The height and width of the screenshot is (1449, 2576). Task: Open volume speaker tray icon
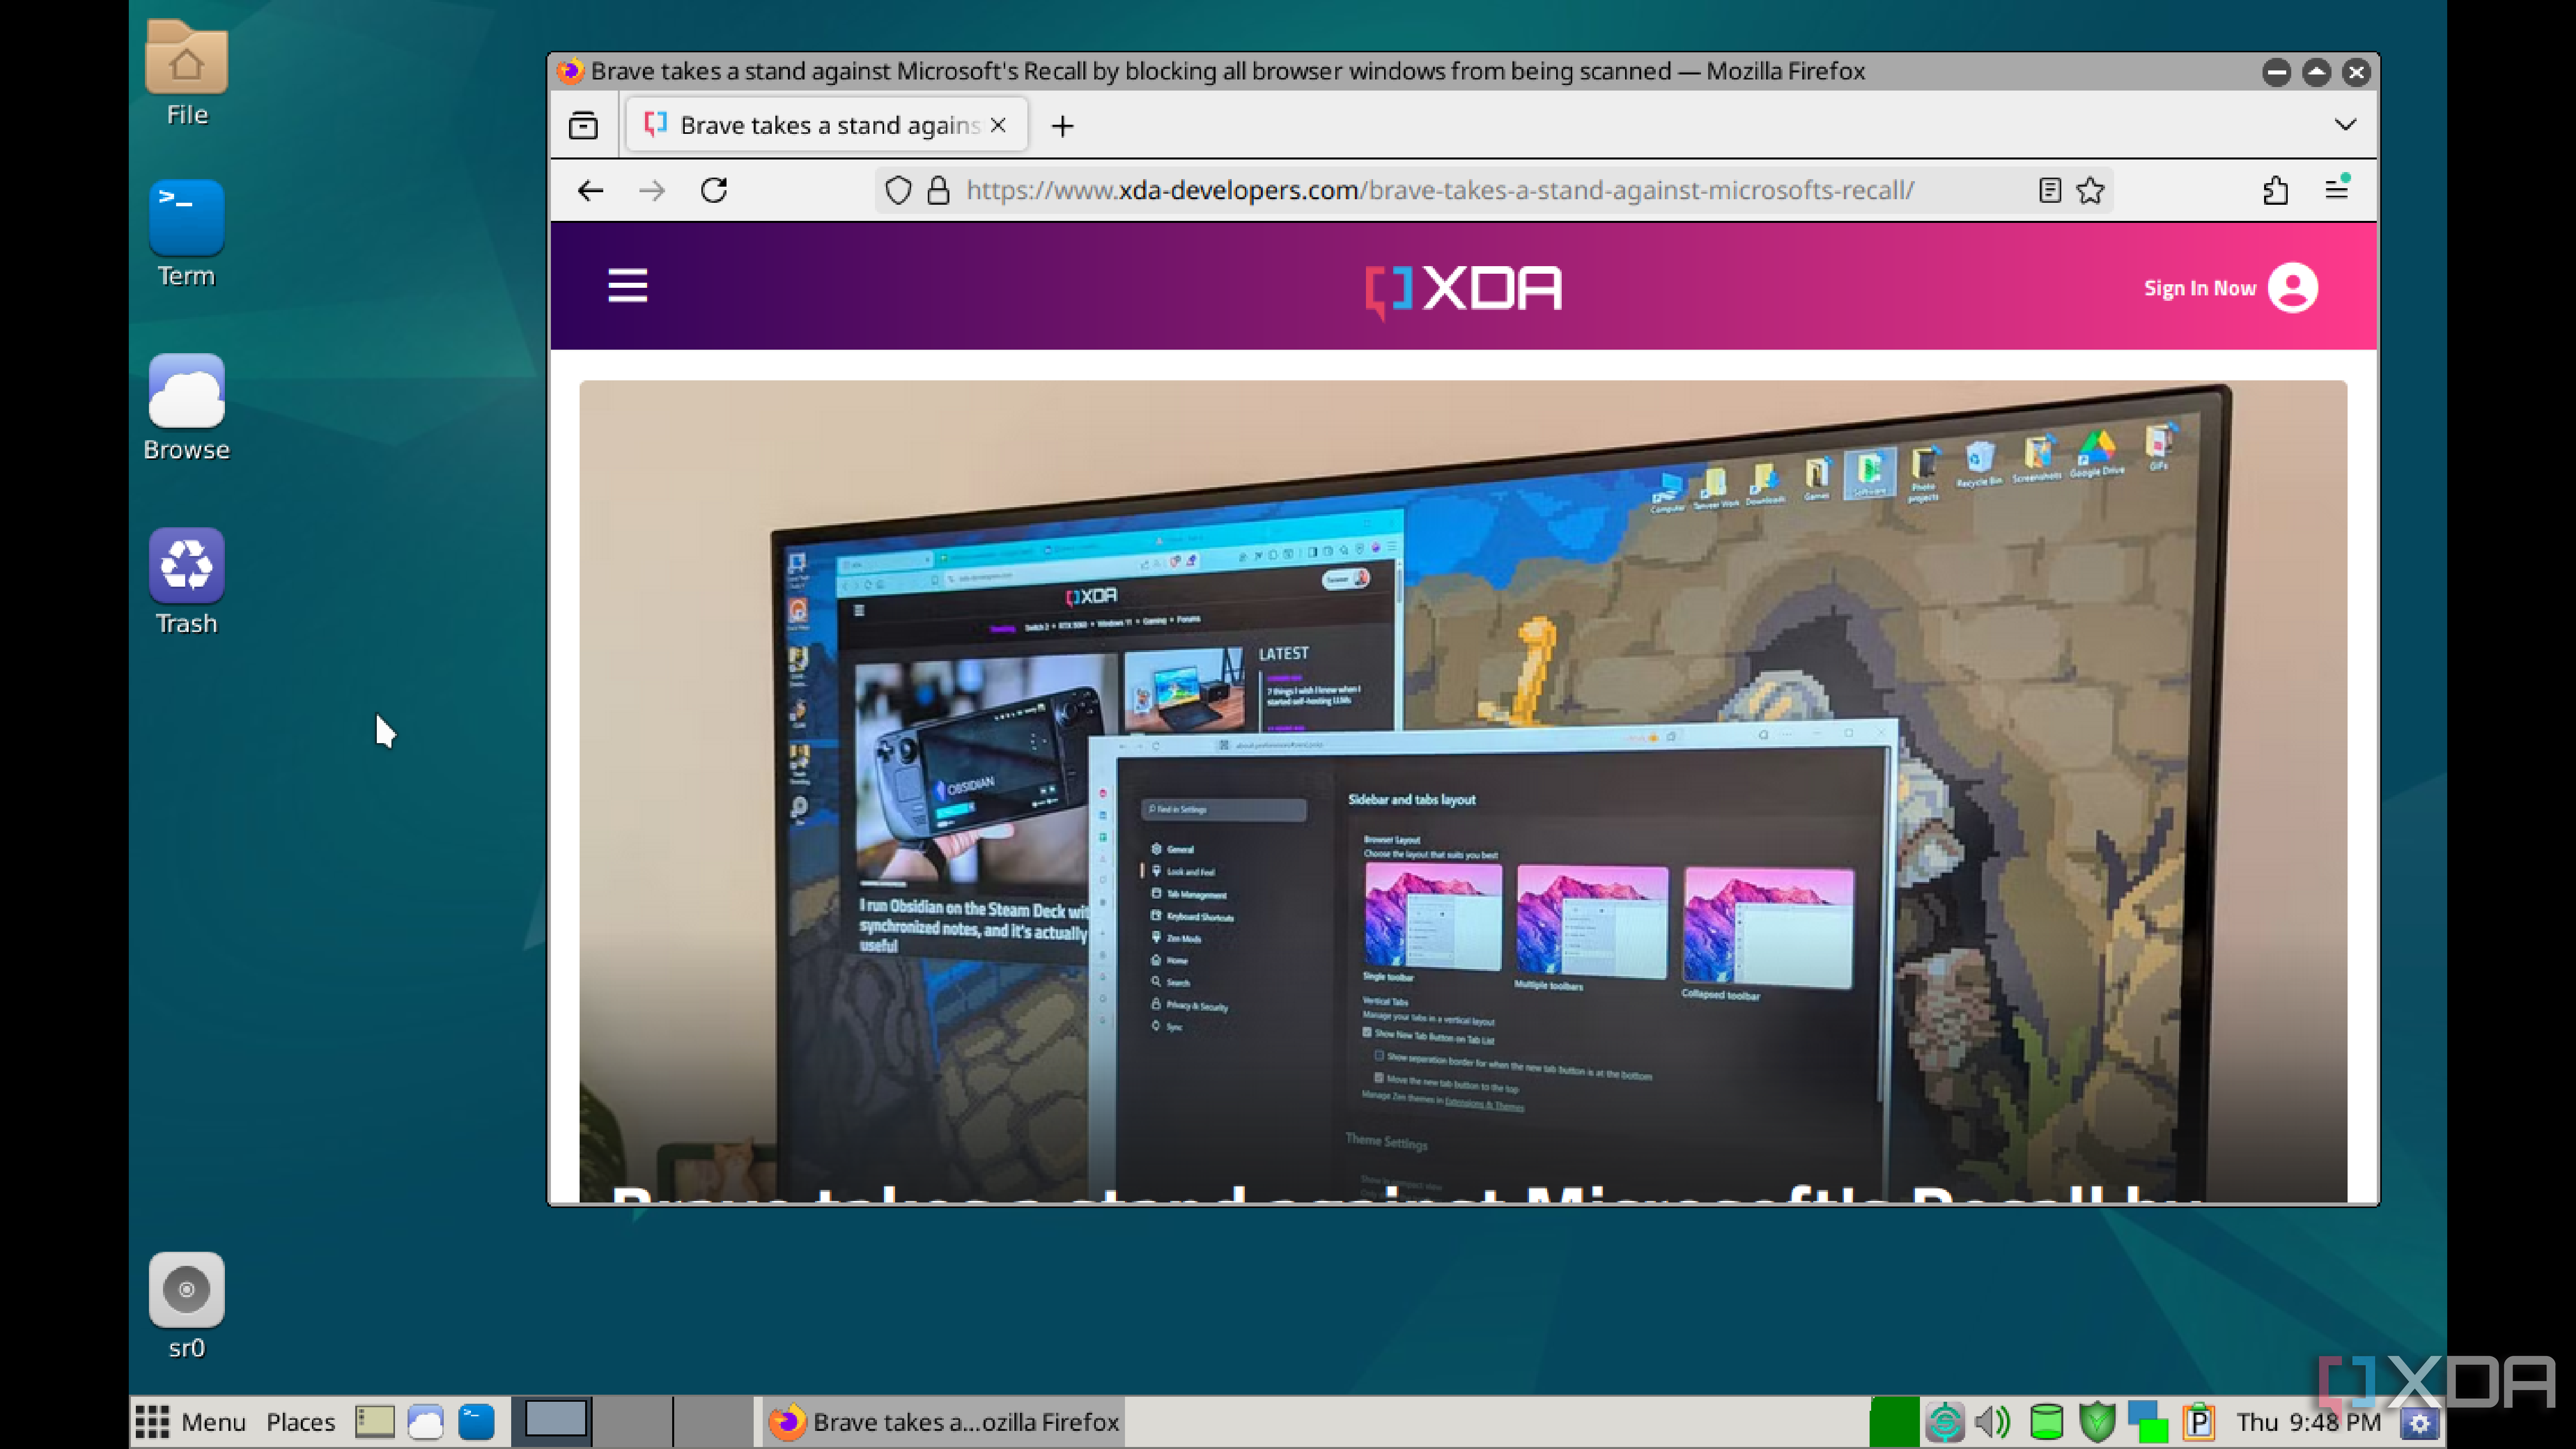(1994, 1421)
